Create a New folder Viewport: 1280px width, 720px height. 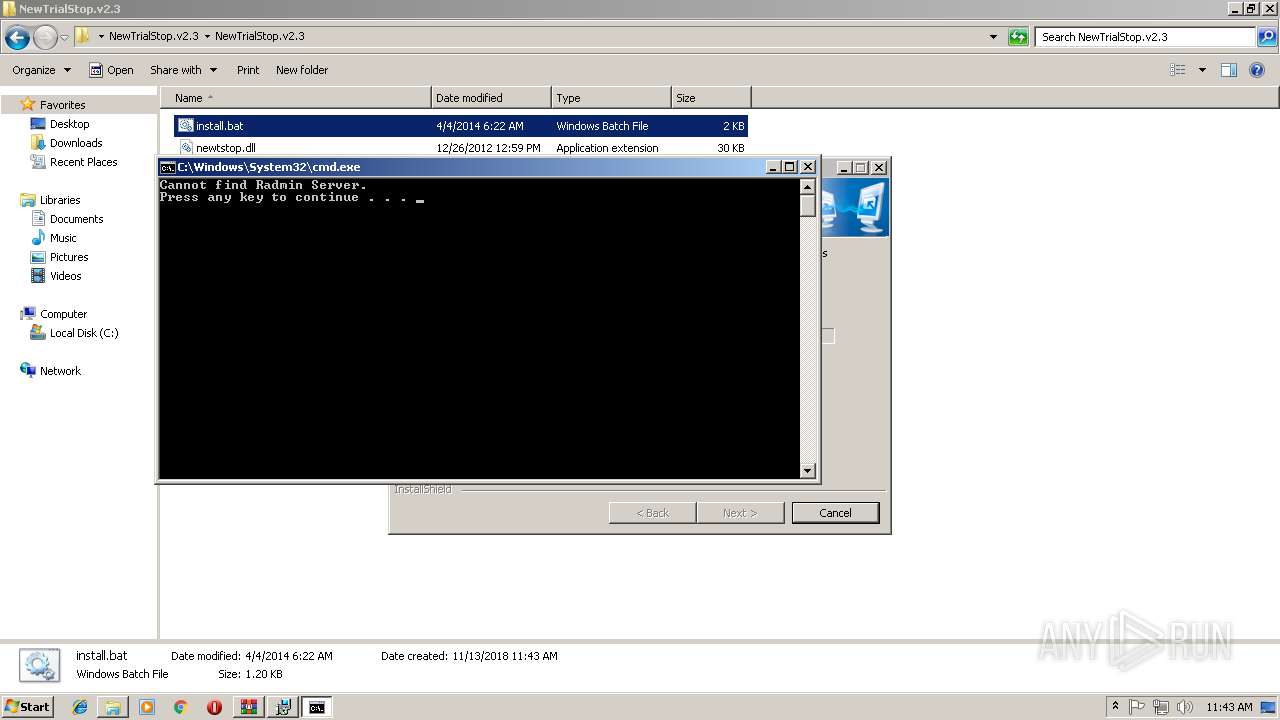tap(302, 70)
